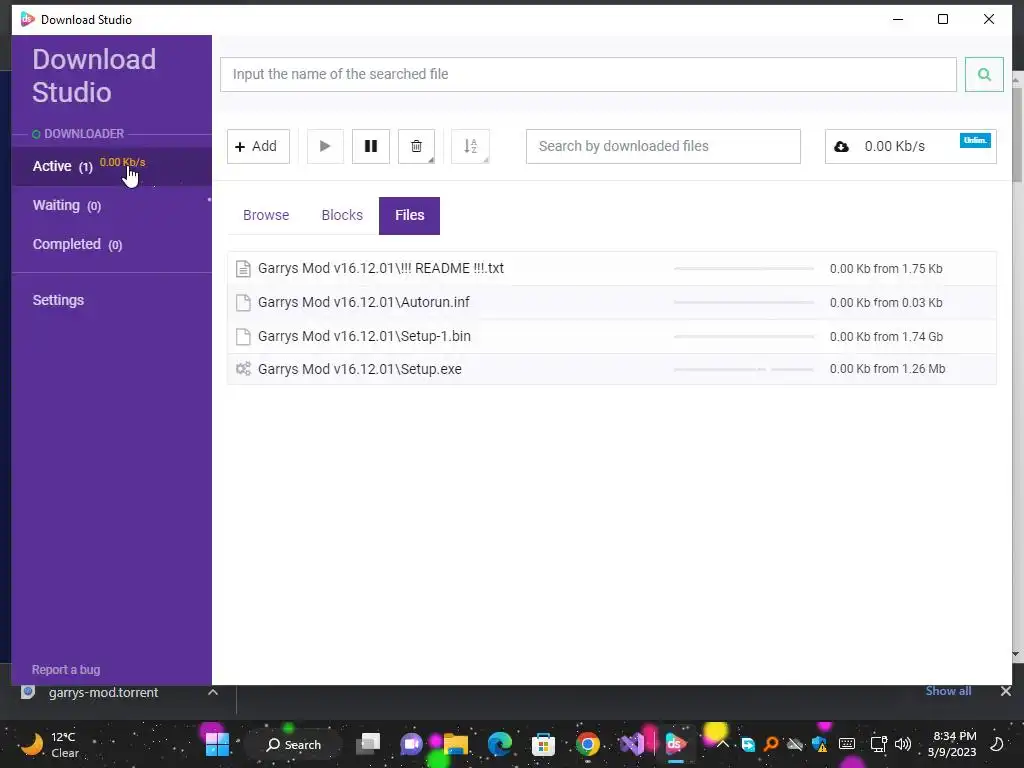Image resolution: width=1024 pixels, height=768 pixels.
Task: Click '0.00 Kb from 1.26 Mb' size text
Action: 887,369
